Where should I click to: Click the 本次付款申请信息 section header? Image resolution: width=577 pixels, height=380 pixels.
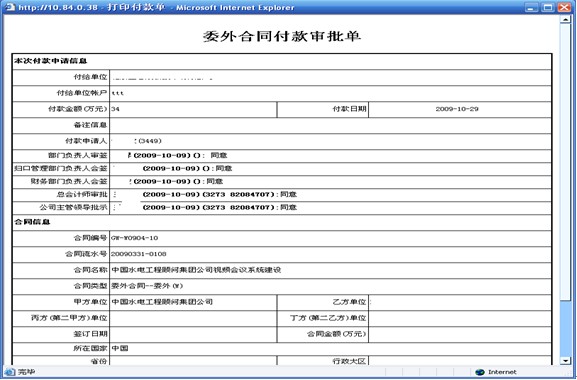pos(50,61)
